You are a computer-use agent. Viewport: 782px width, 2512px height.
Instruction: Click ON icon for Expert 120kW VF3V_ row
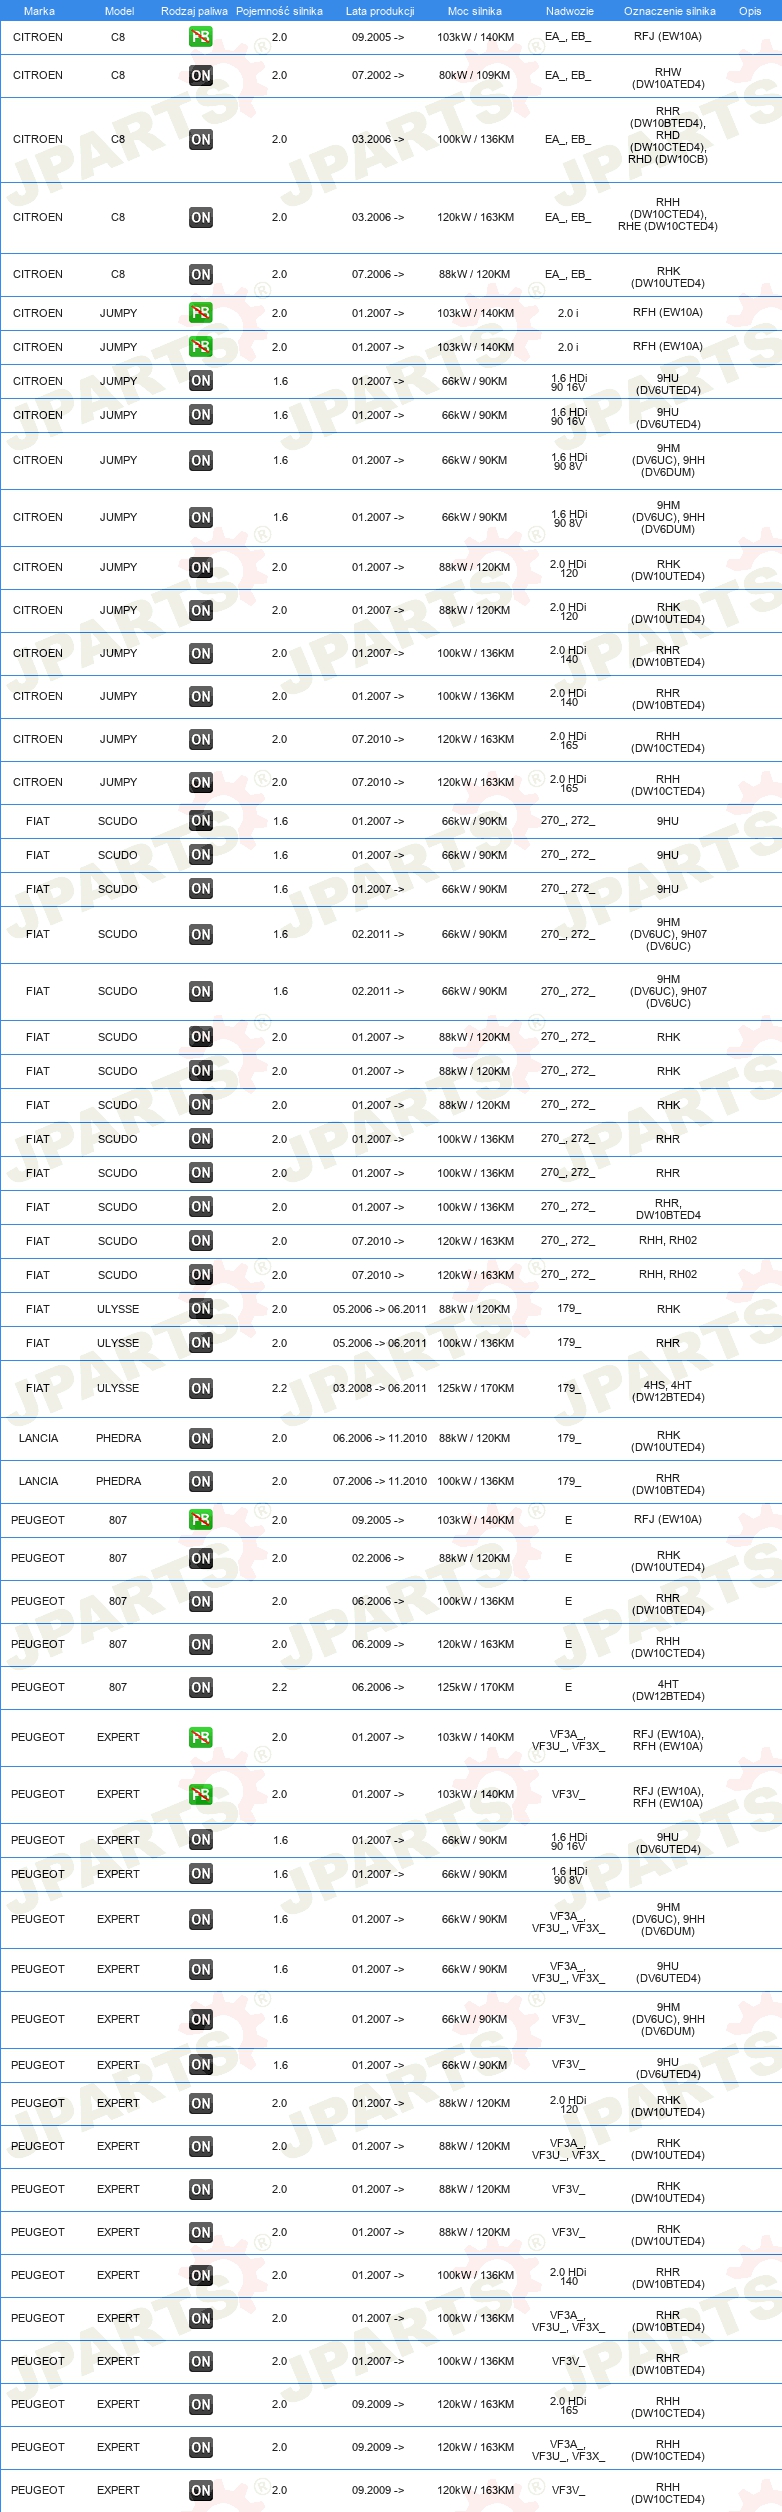[201, 2490]
